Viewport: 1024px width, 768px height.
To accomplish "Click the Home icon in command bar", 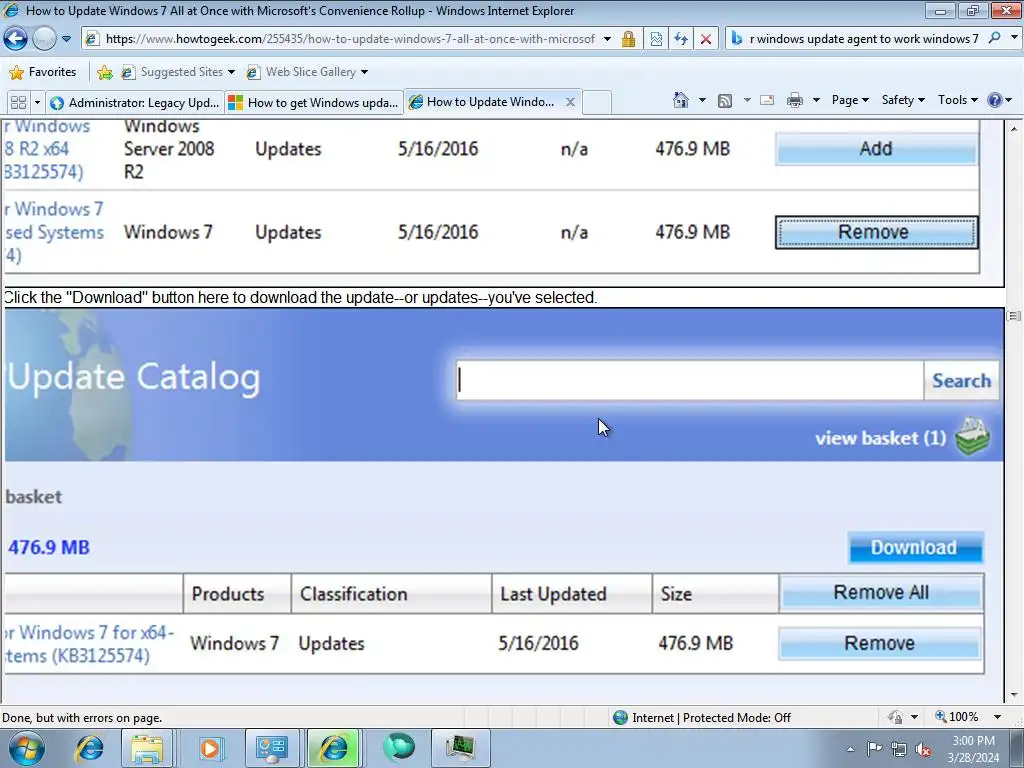I will click(680, 100).
